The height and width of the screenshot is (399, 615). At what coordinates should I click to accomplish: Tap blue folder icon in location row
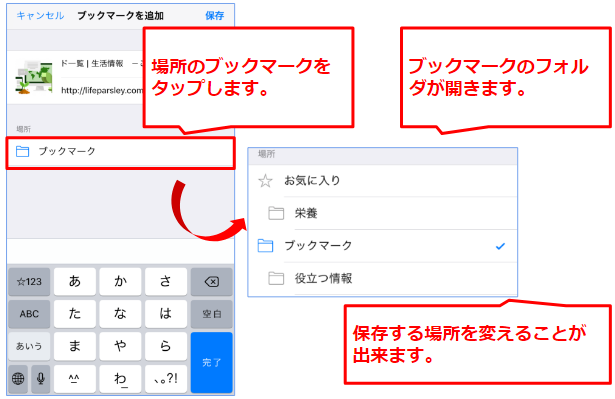click(x=22, y=151)
